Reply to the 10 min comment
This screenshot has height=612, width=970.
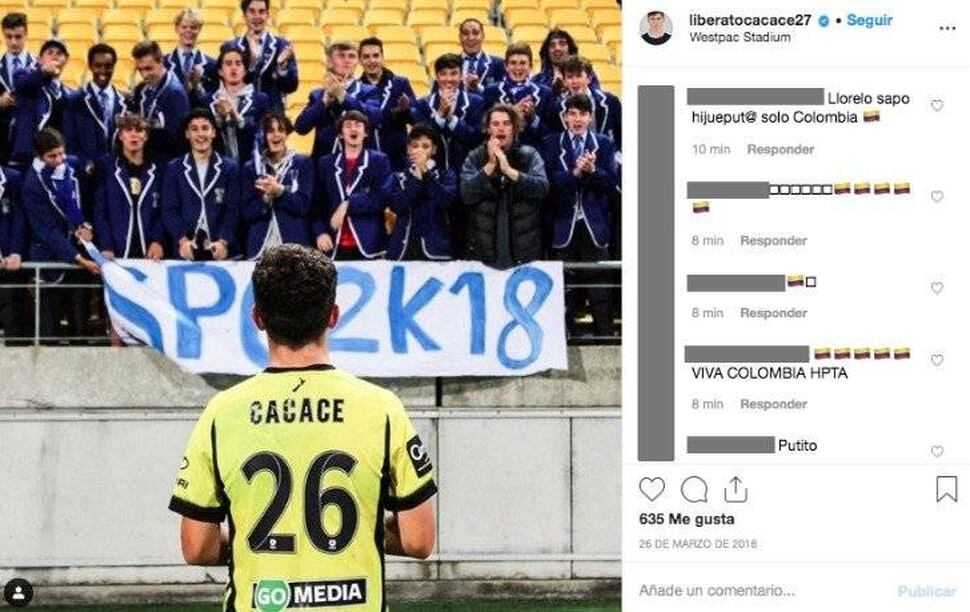(x=780, y=149)
